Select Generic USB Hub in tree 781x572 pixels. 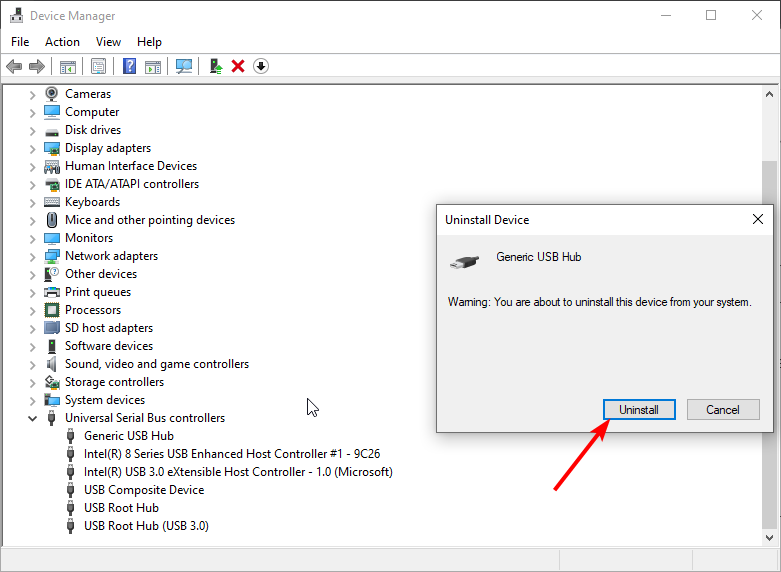(x=129, y=435)
